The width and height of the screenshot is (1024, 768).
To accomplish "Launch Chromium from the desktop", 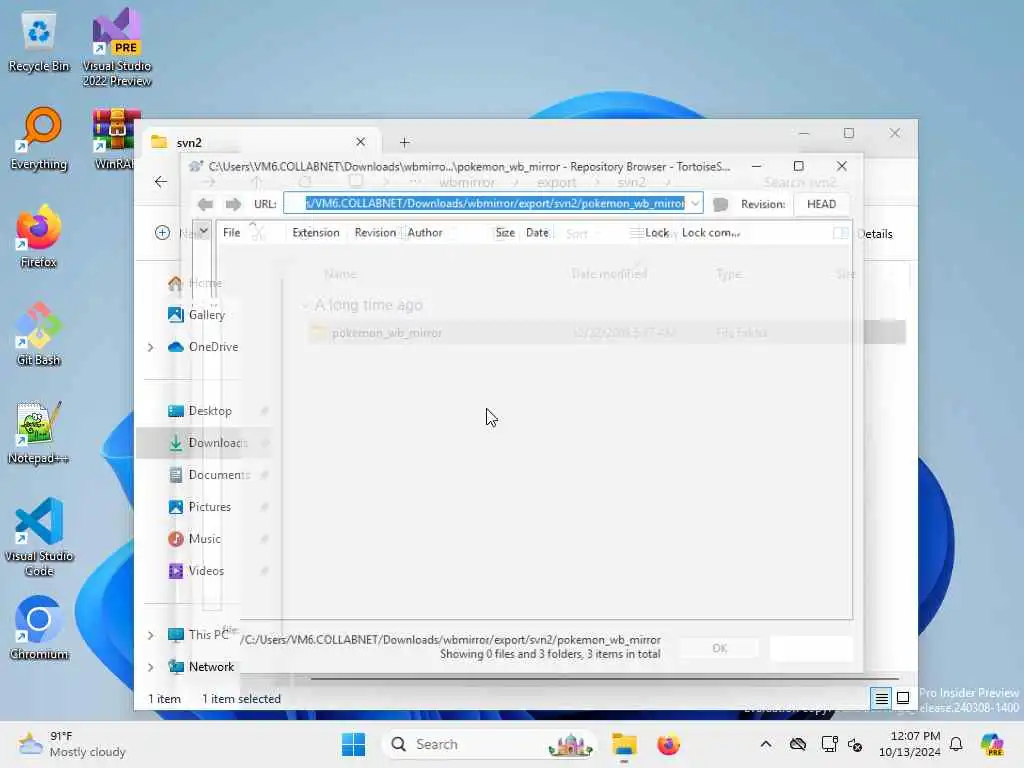I will [39, 628].
